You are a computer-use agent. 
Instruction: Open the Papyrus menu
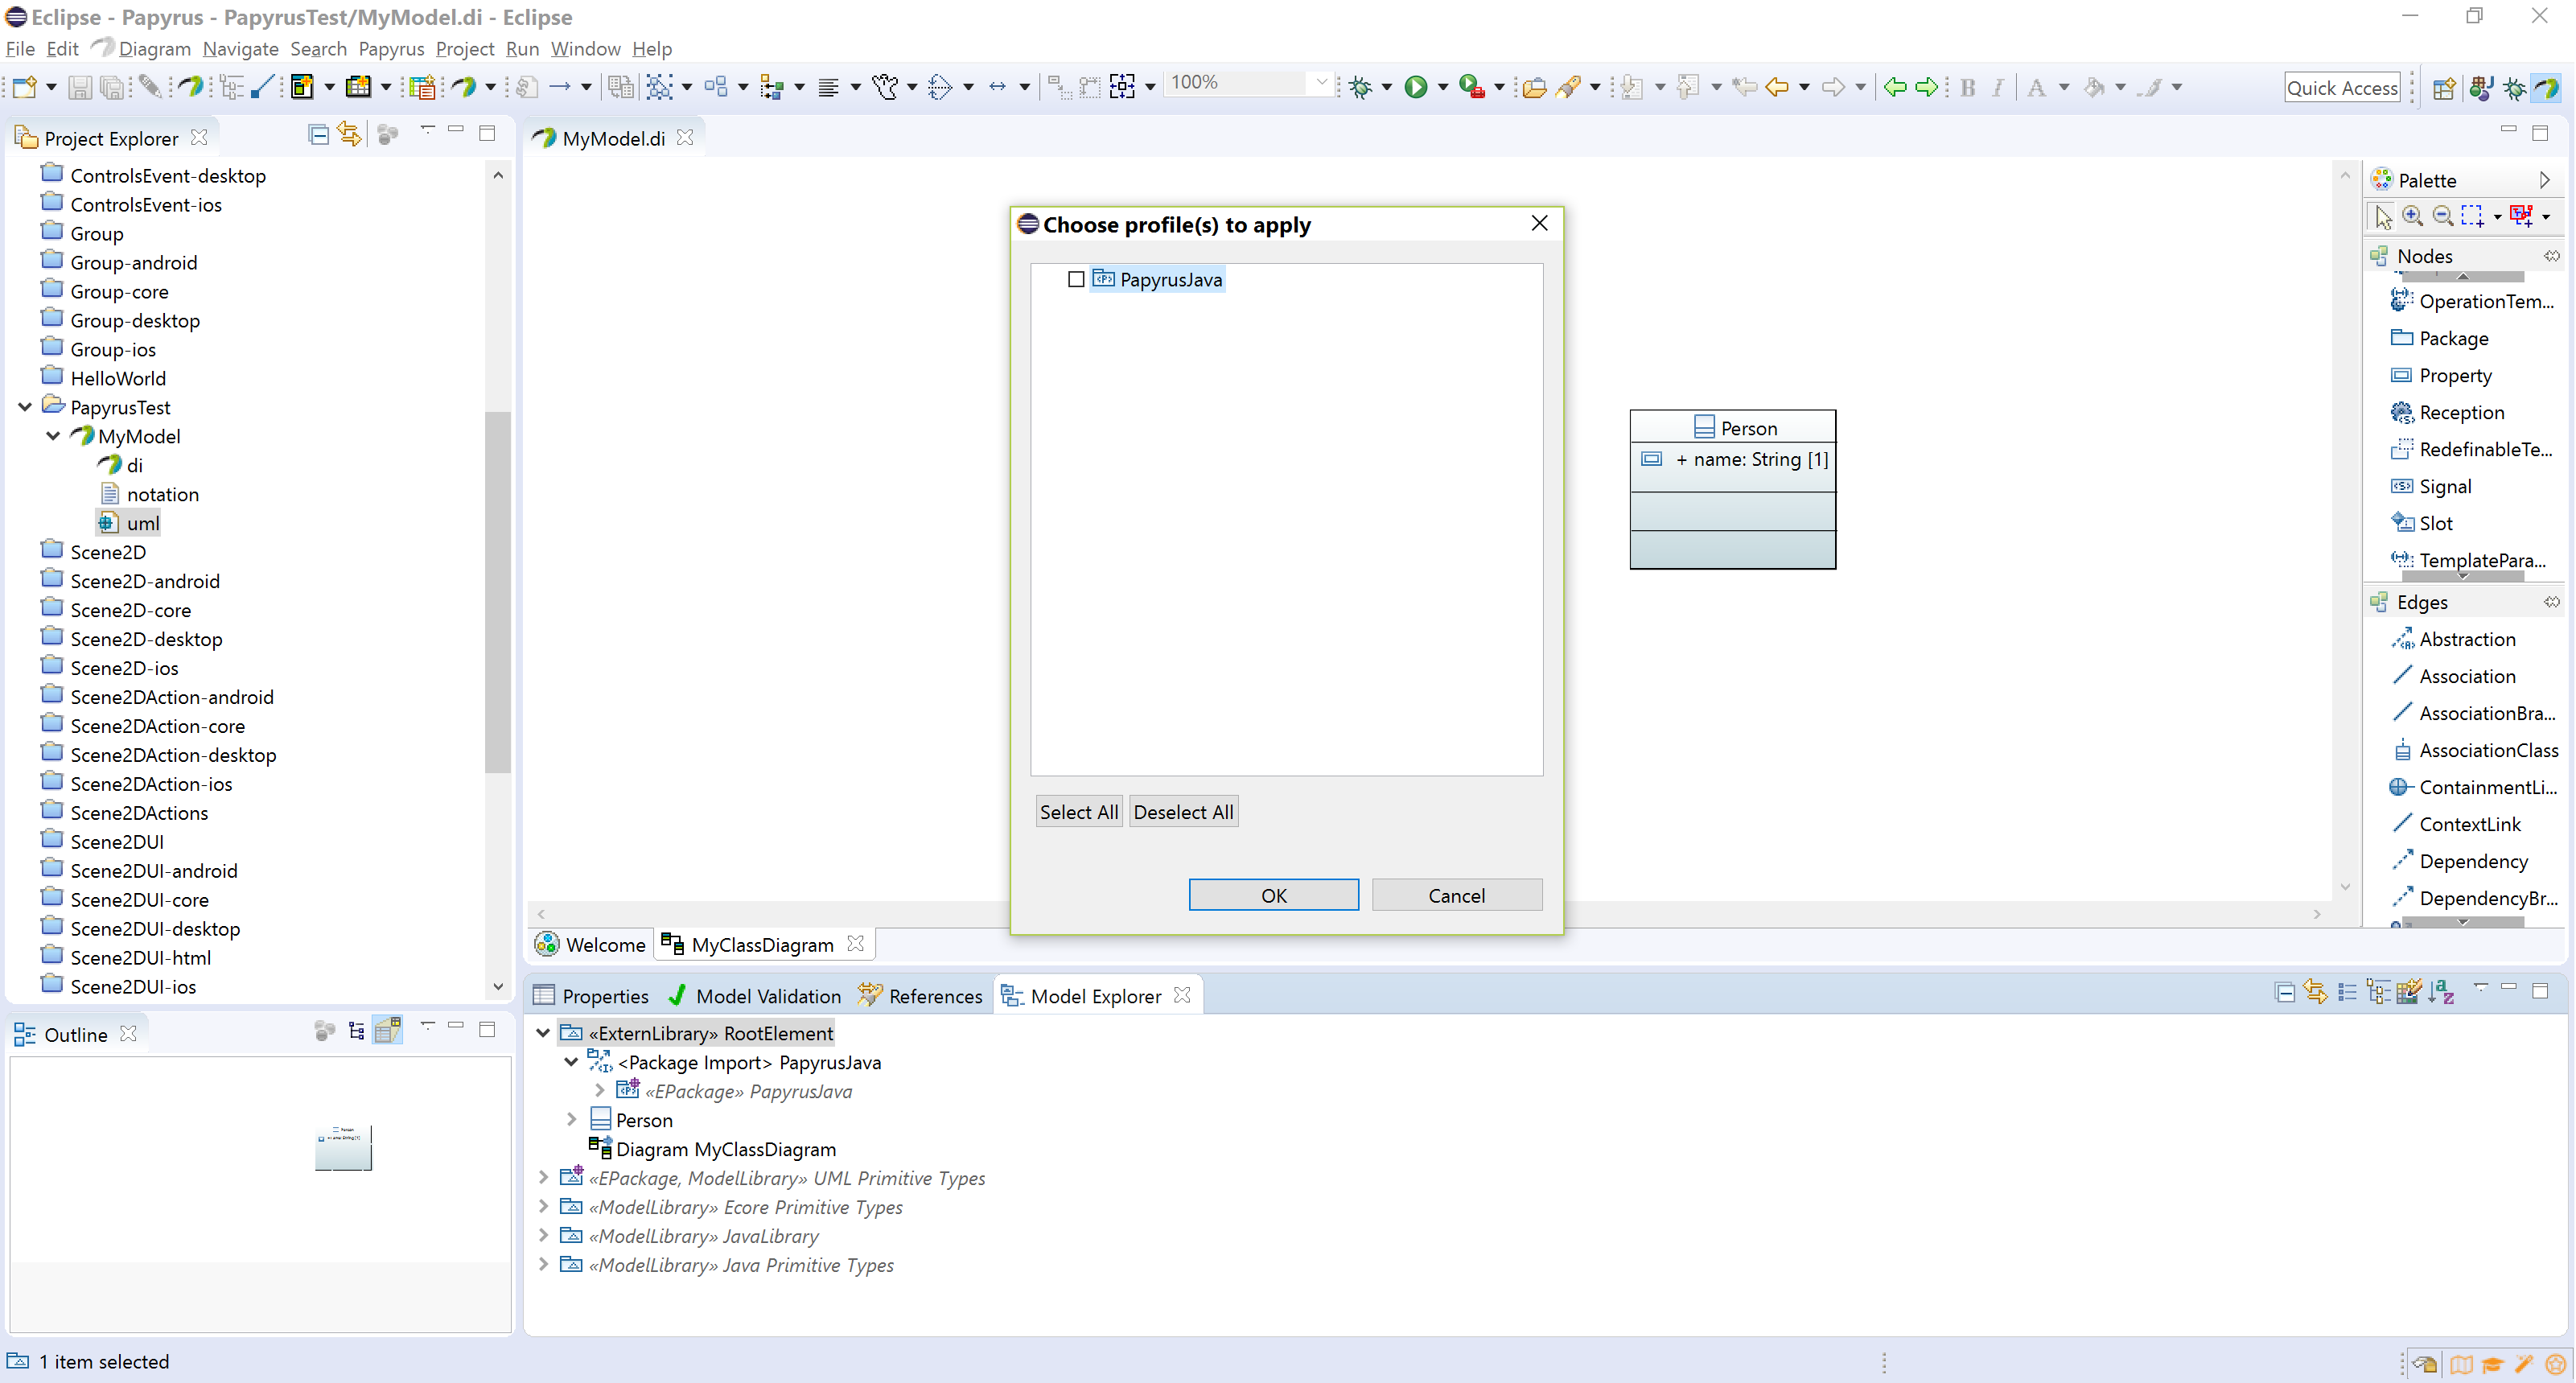pyautogui.click(x=391, y=48)
